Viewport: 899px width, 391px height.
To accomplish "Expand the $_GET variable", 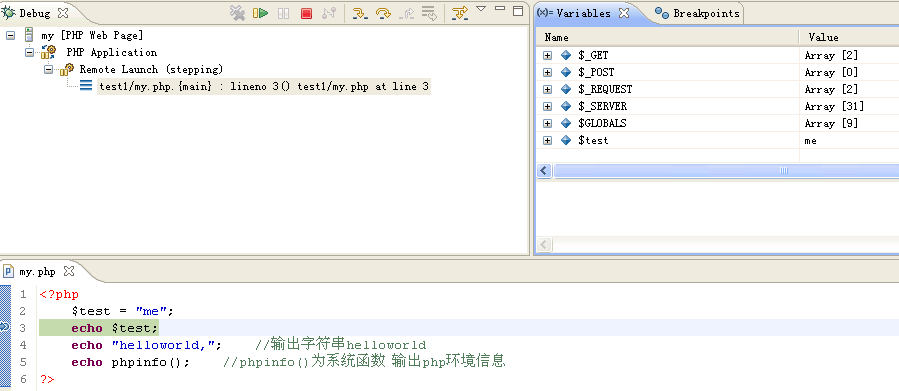I will tap(548, 56).
